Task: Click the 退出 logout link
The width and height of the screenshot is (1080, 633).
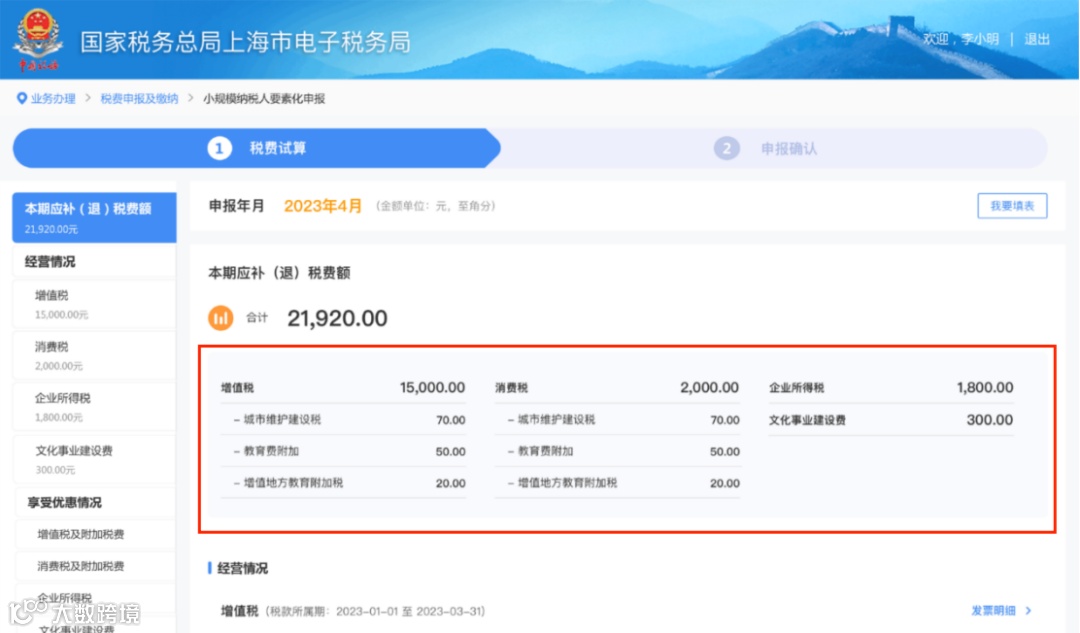Action: (x=1037, y=39)
